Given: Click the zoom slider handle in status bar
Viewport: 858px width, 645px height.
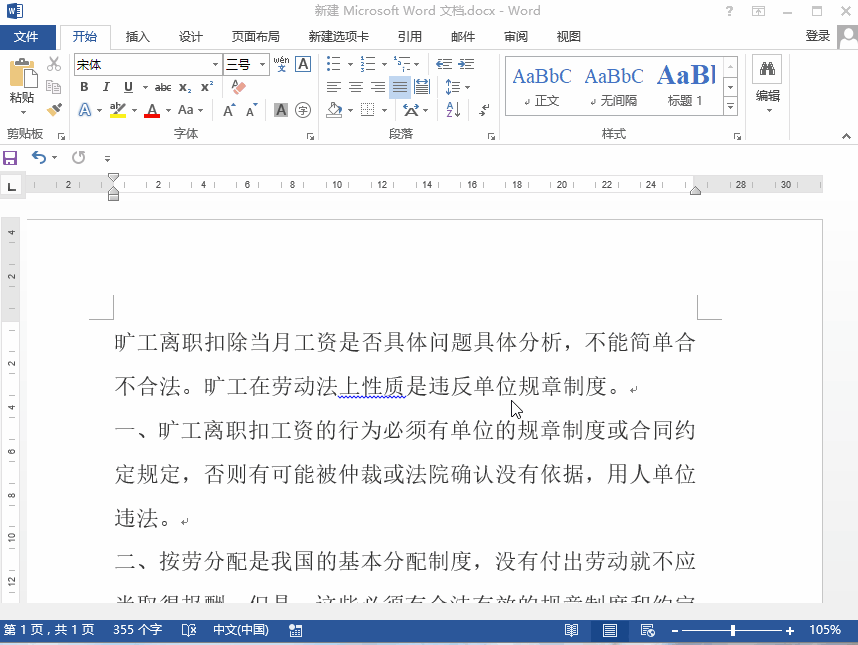Looking at the screenshot, I should coord(733,631).
